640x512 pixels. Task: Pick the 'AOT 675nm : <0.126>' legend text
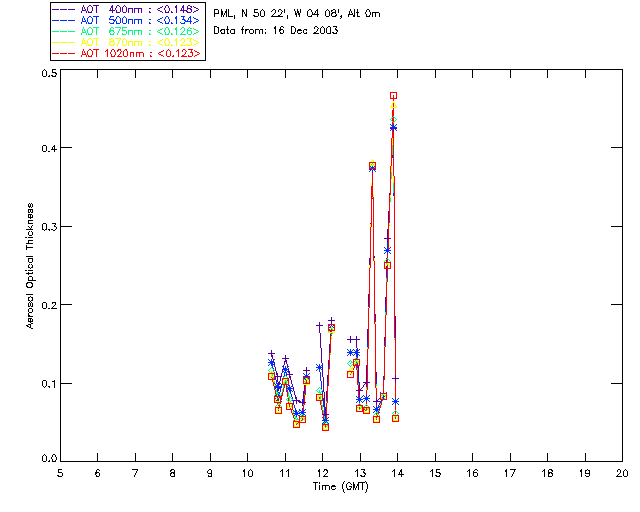point(140,31)
